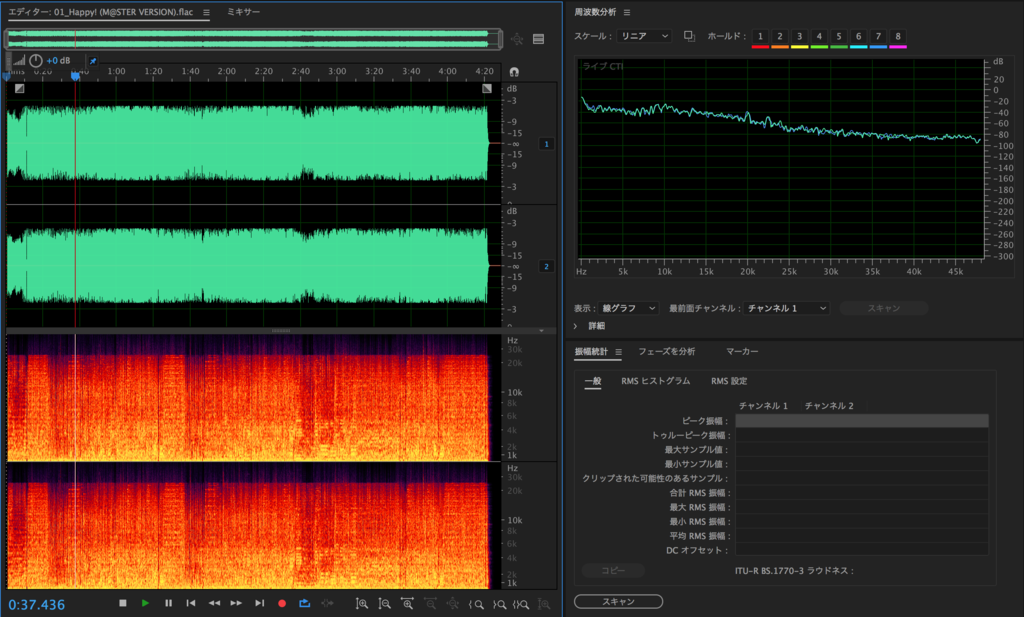
Task: Move playhead to the previous marker
Action: [191, 603]
